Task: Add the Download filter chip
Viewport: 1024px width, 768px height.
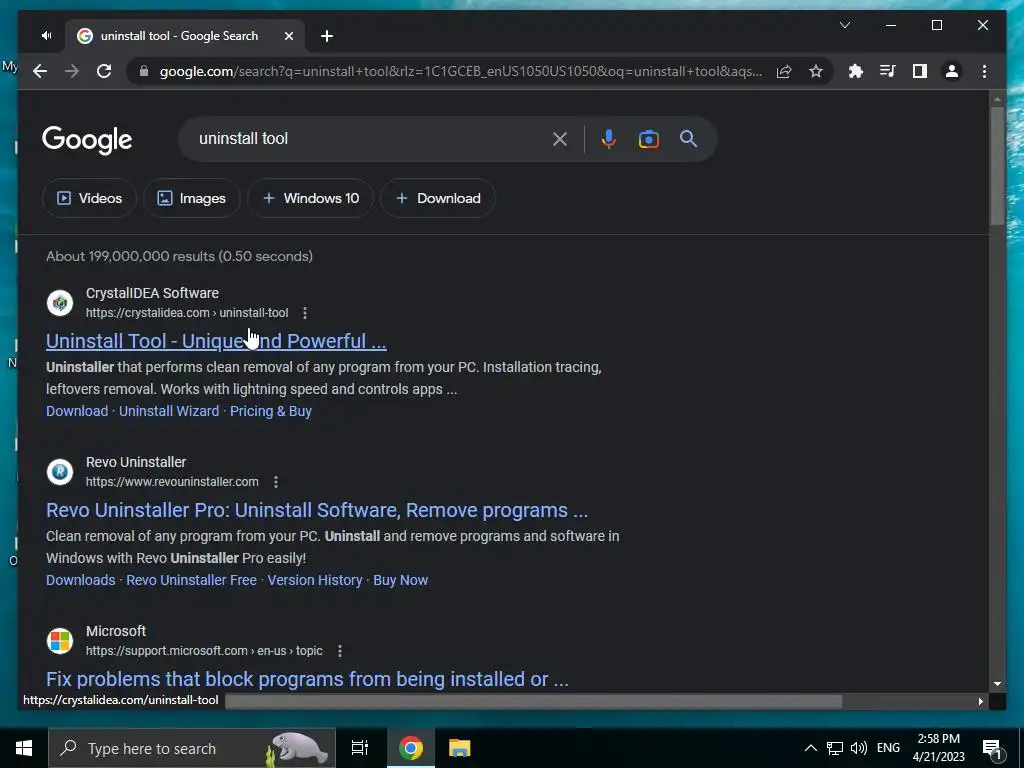Action: tap(438, 199)
